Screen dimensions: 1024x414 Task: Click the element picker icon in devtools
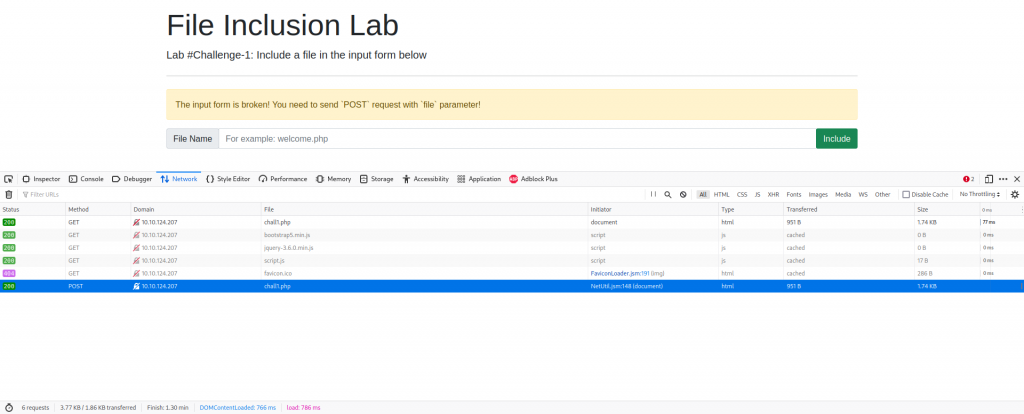[x=9, y=179]
